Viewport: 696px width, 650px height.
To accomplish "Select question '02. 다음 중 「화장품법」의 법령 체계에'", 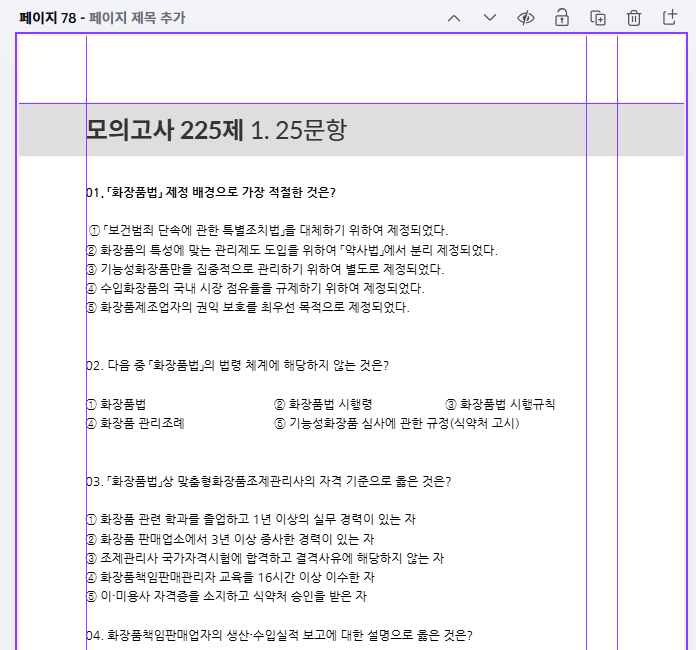I will click(237, 365).
